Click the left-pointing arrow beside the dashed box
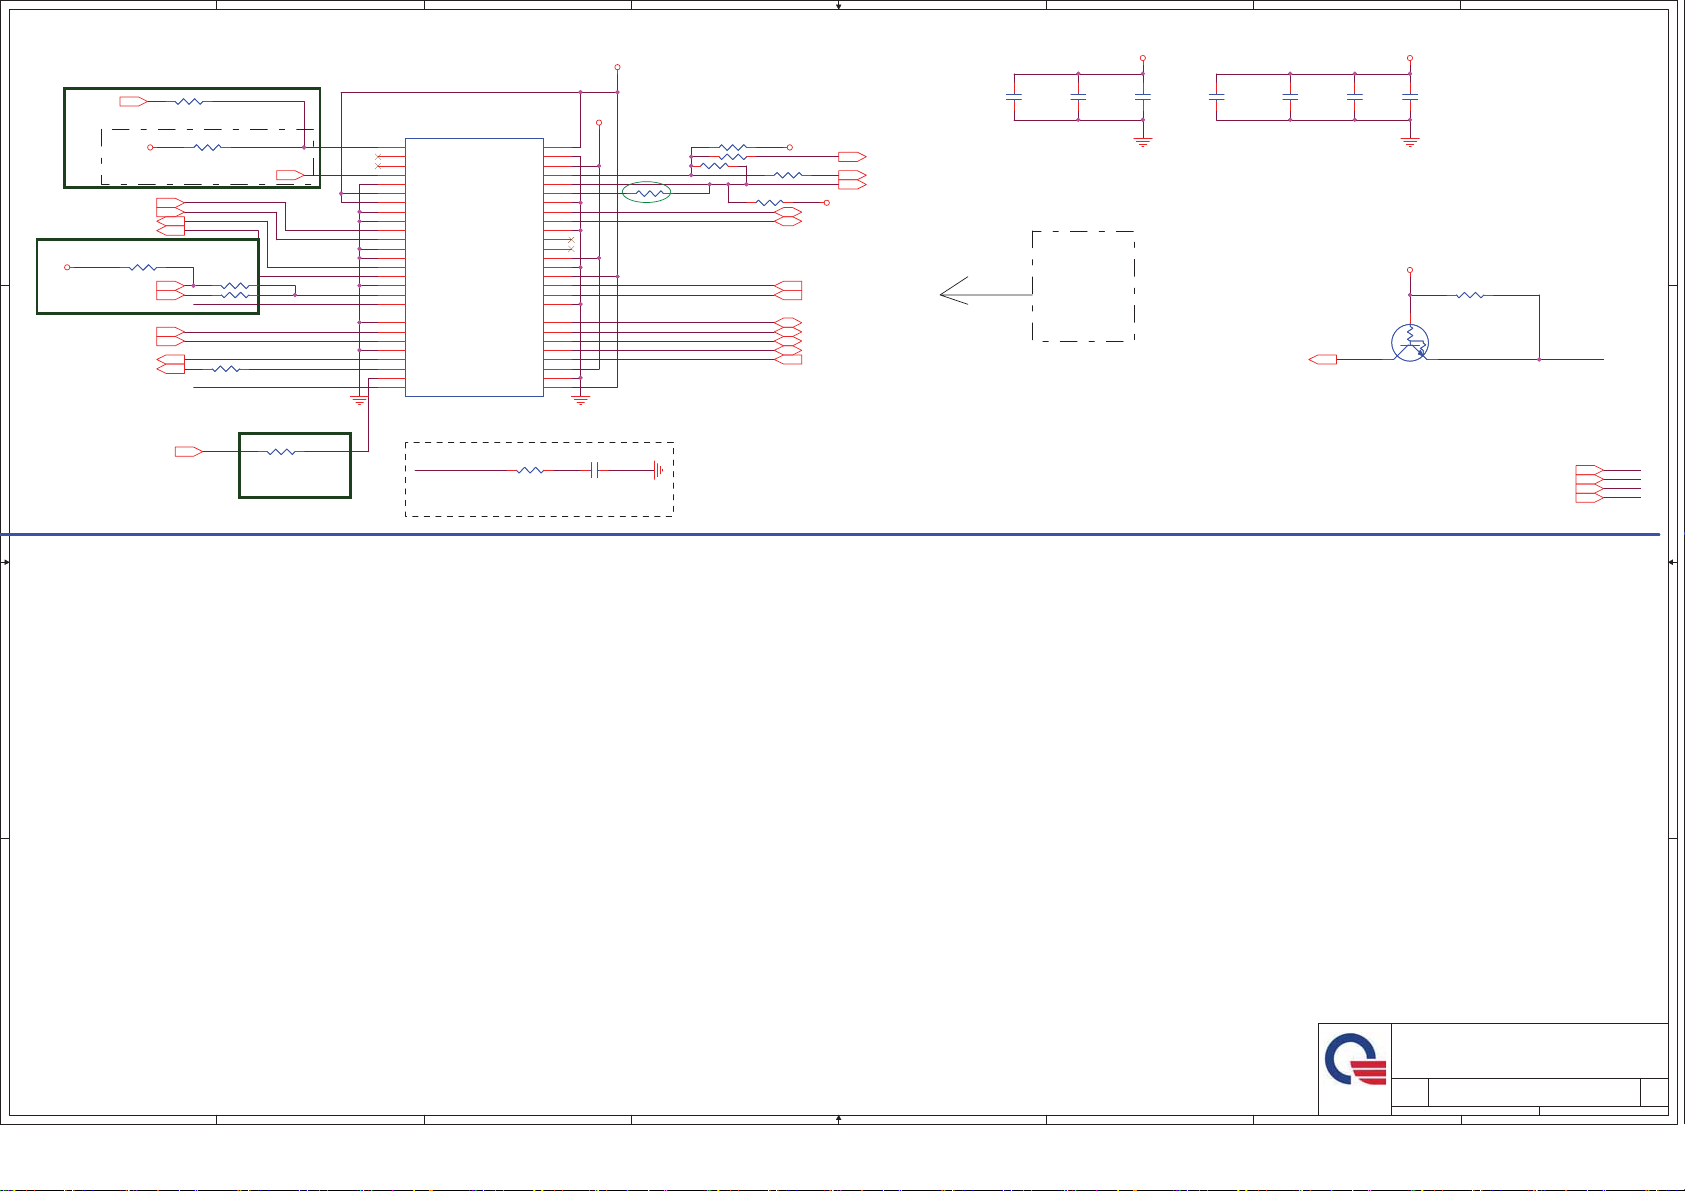 pyautogui.click(x=955, y=291)
